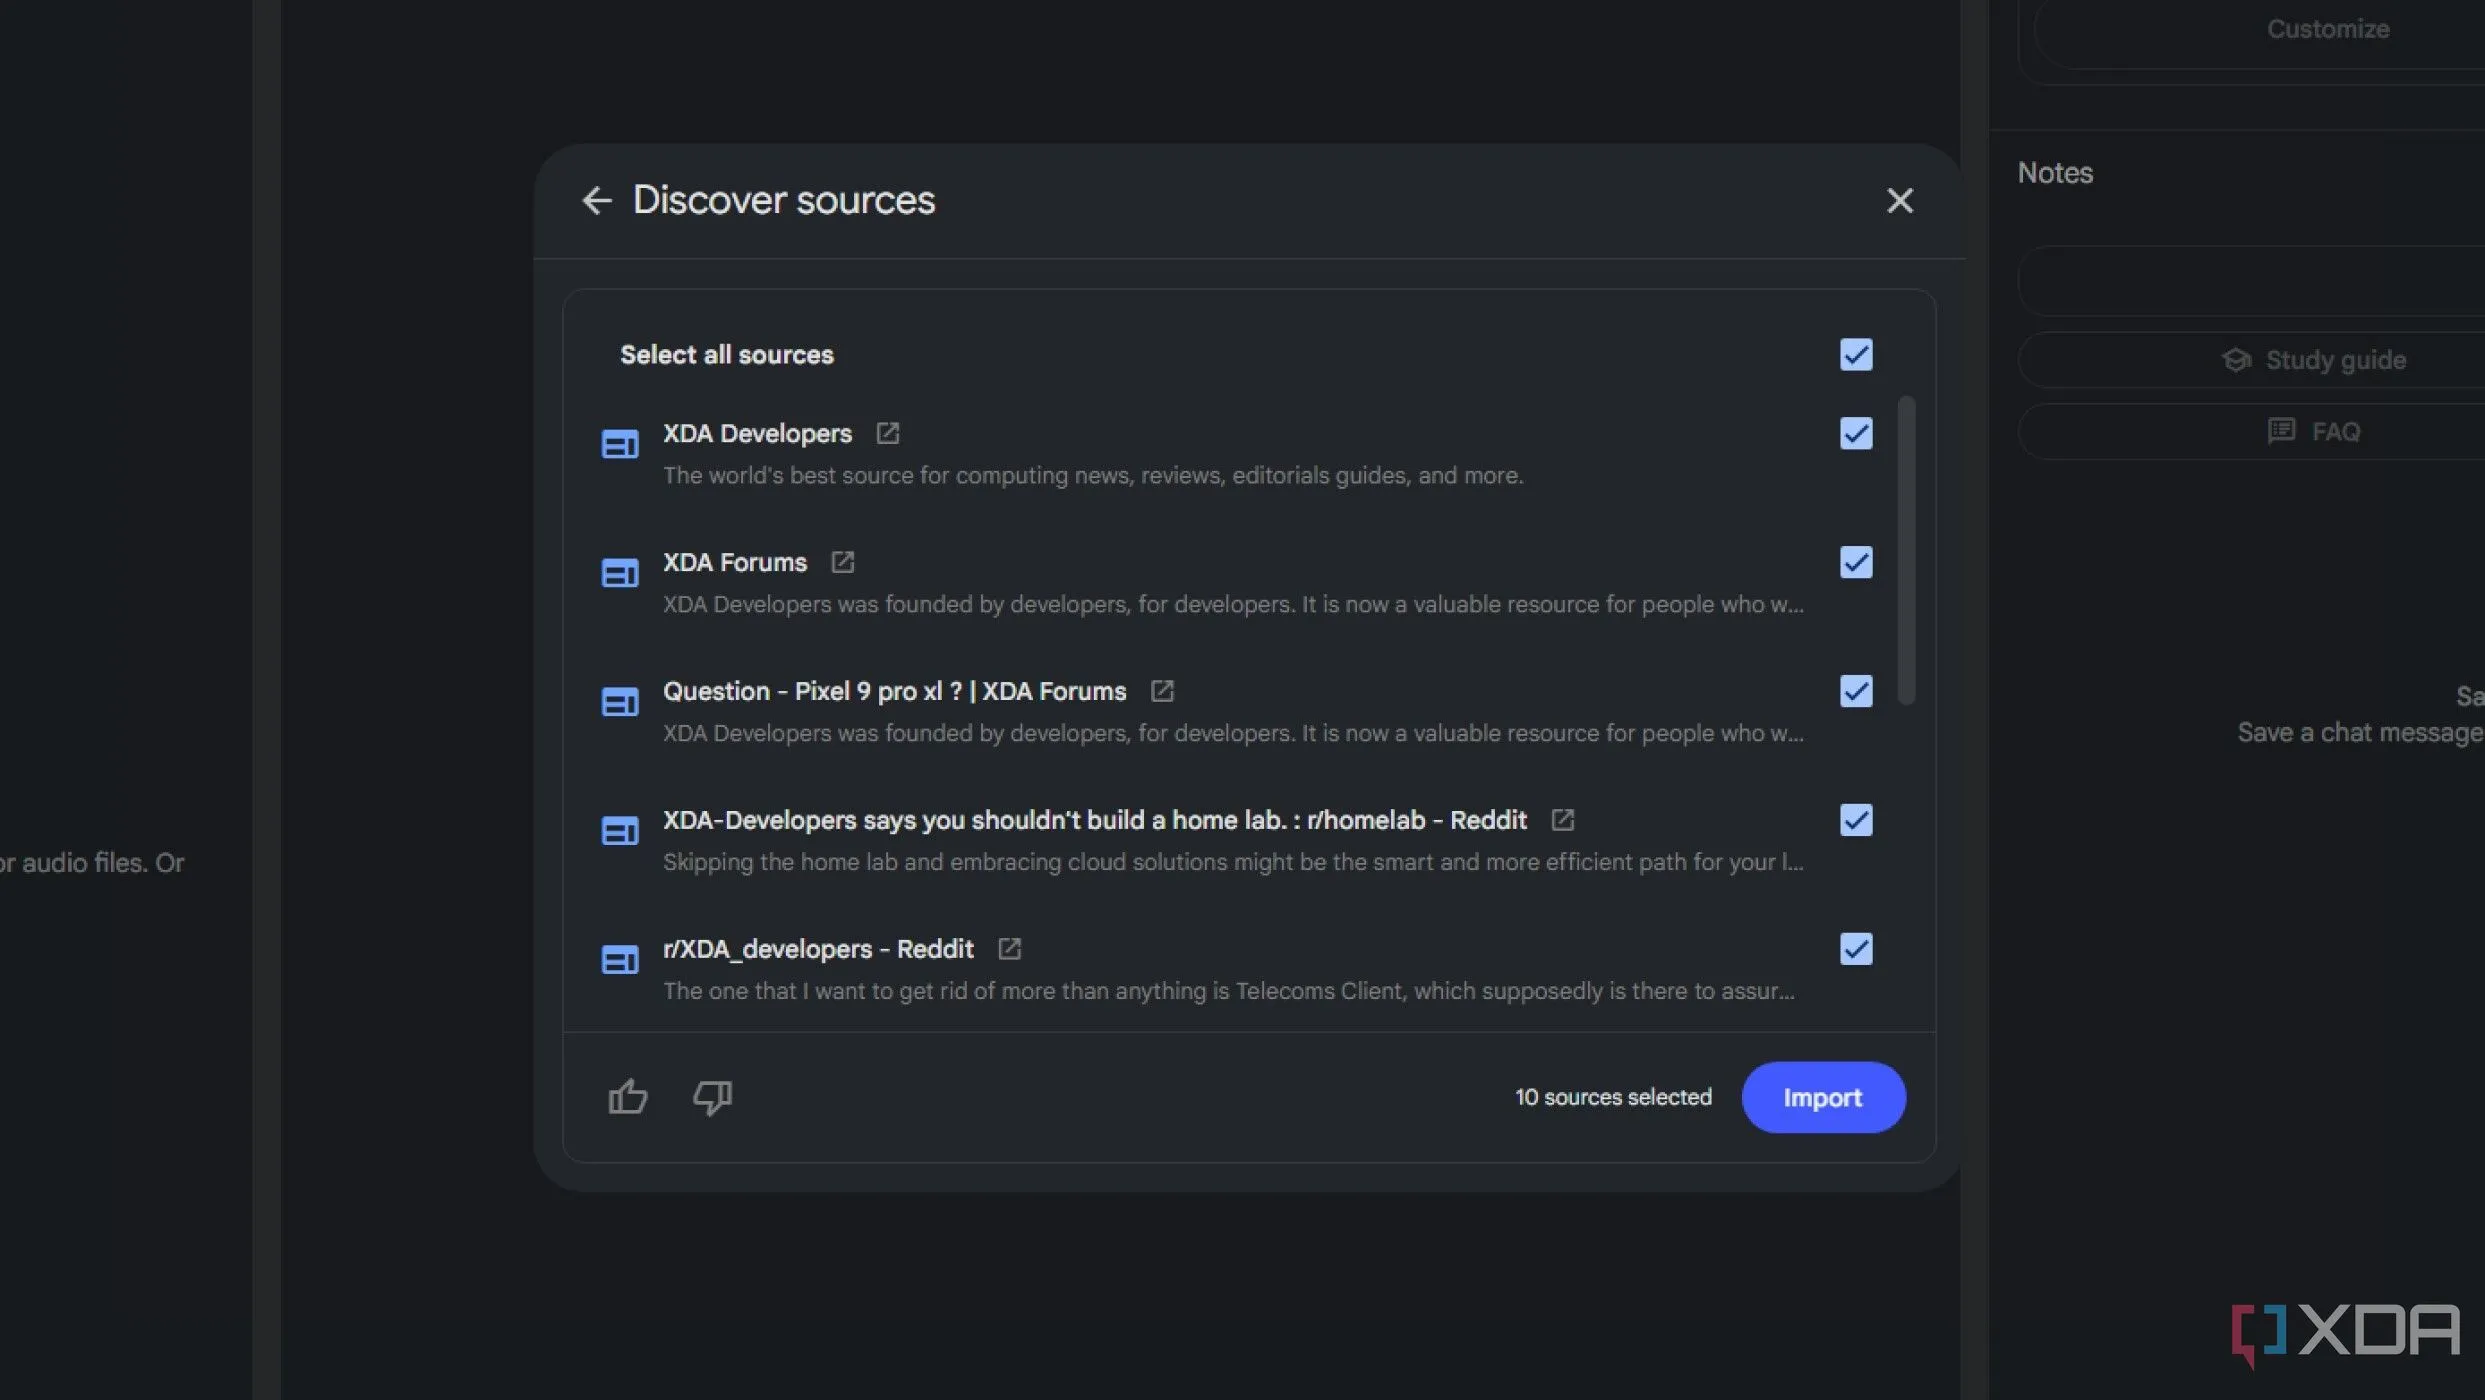Untick the r/homelab Reddit source checkbox
This screenshot has height=1400, width=2485.
coord(1856,821)
